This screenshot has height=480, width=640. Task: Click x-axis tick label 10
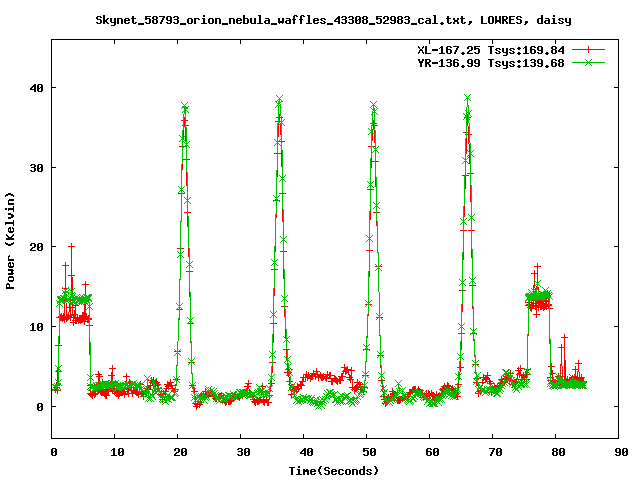(118, 452)
